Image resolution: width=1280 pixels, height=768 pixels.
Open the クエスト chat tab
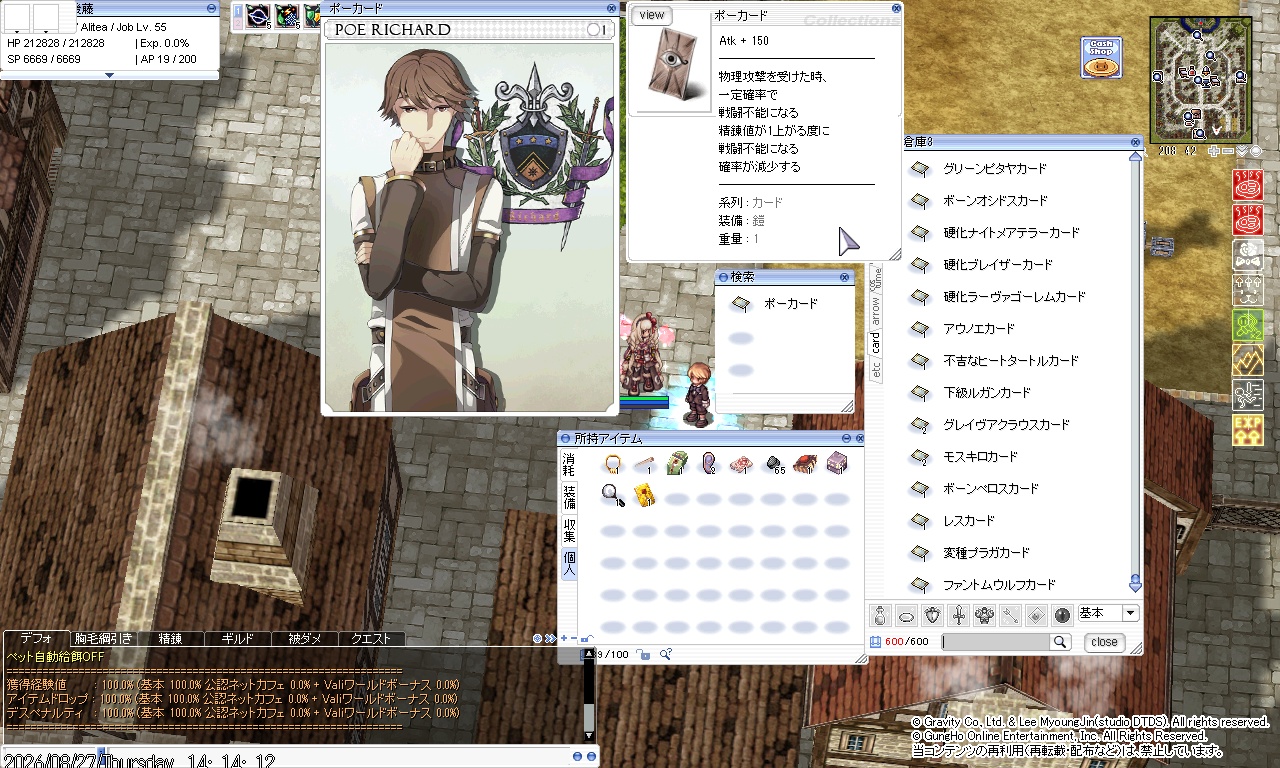(371, 638)
